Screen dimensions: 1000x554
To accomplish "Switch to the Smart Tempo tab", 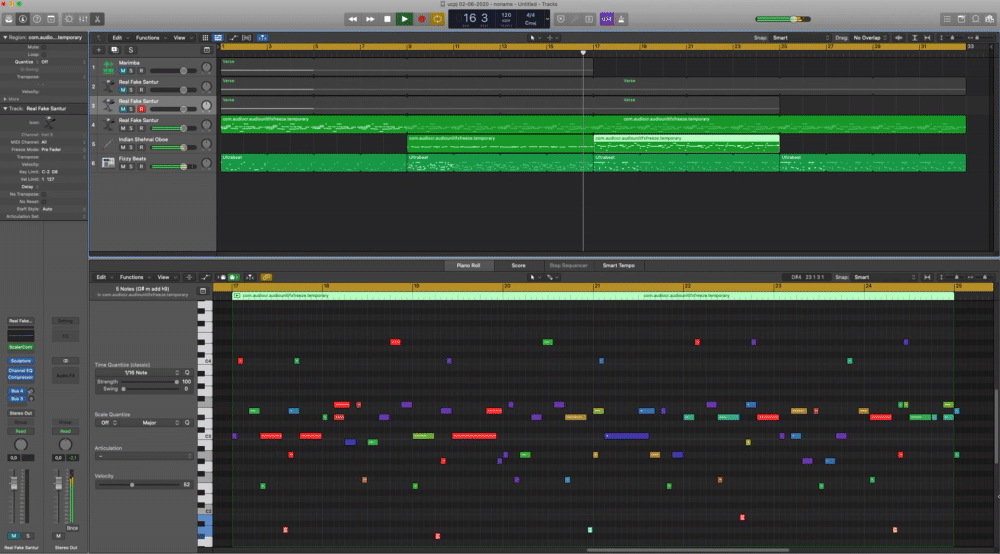I will [x=617, y=265].
